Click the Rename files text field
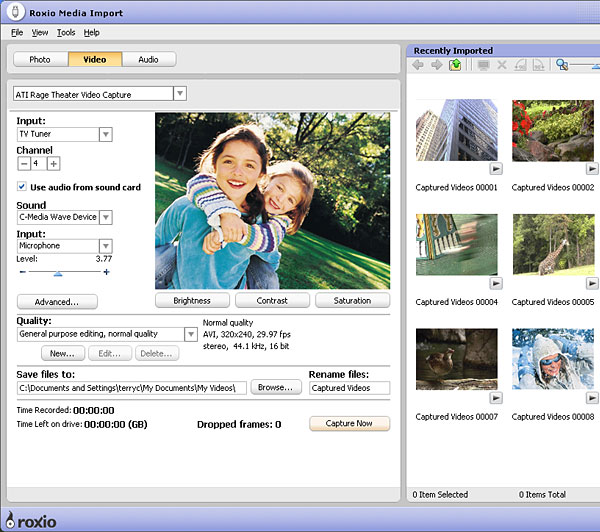The height and width of the screenshot is (532, 600). point(348,387)
